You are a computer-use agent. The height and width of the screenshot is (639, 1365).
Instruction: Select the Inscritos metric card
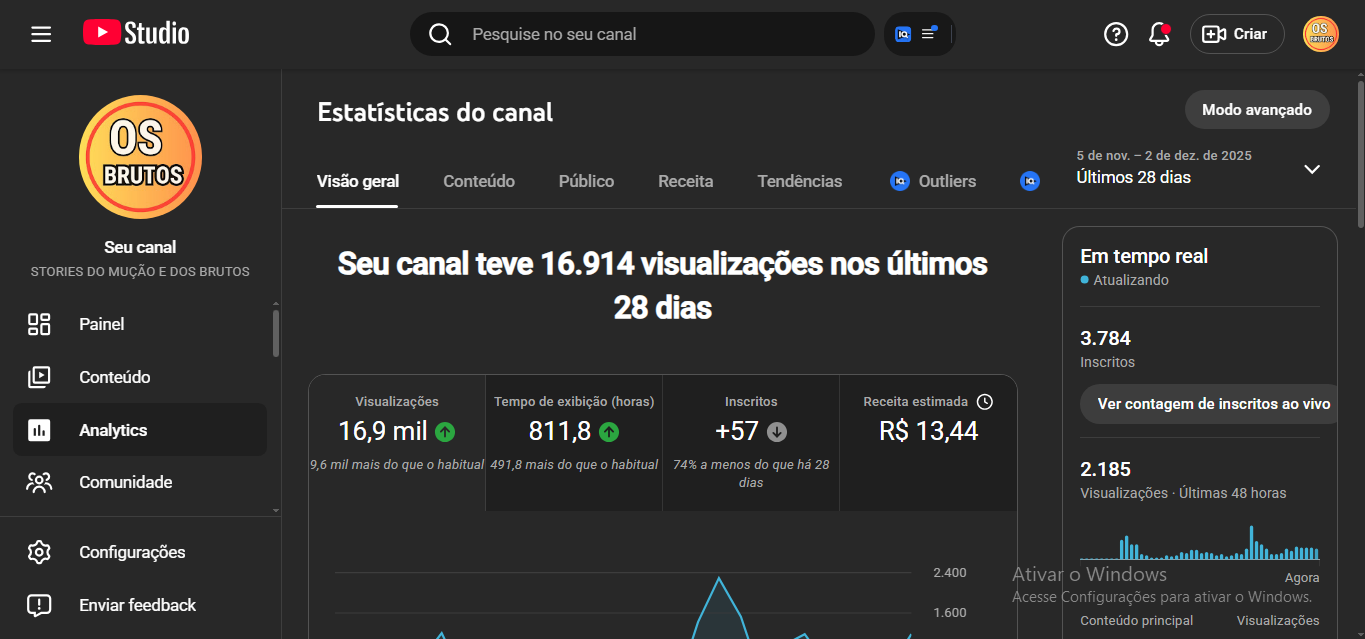coord(751,443)
